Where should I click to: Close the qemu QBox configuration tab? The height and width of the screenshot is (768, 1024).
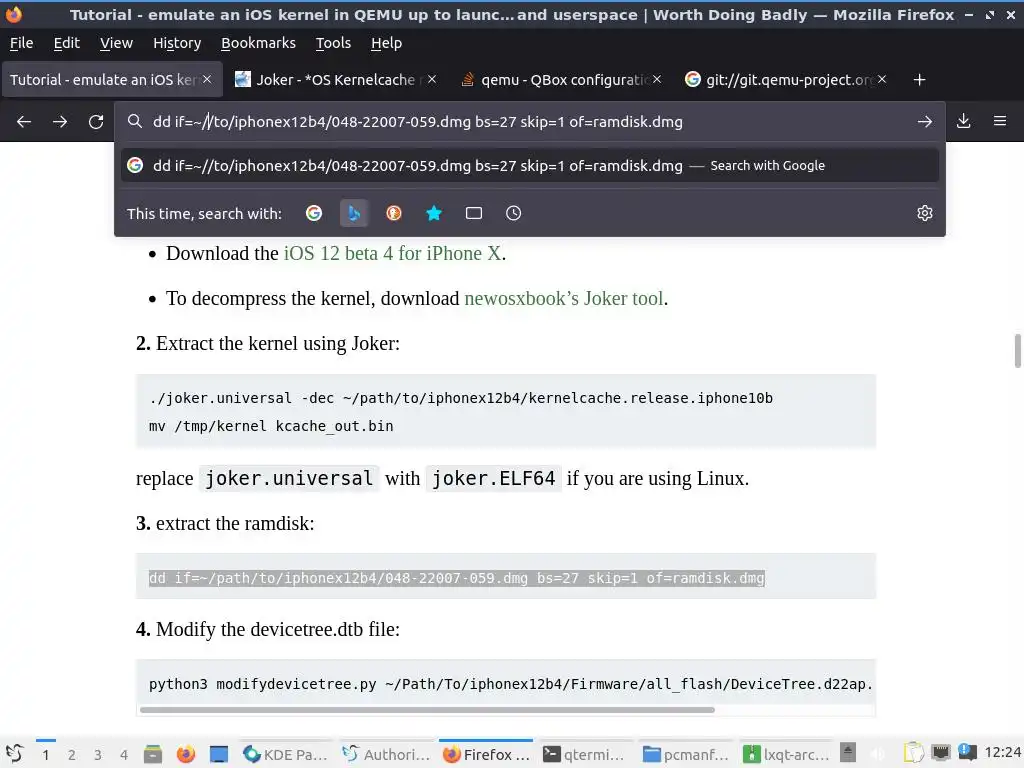657,79
